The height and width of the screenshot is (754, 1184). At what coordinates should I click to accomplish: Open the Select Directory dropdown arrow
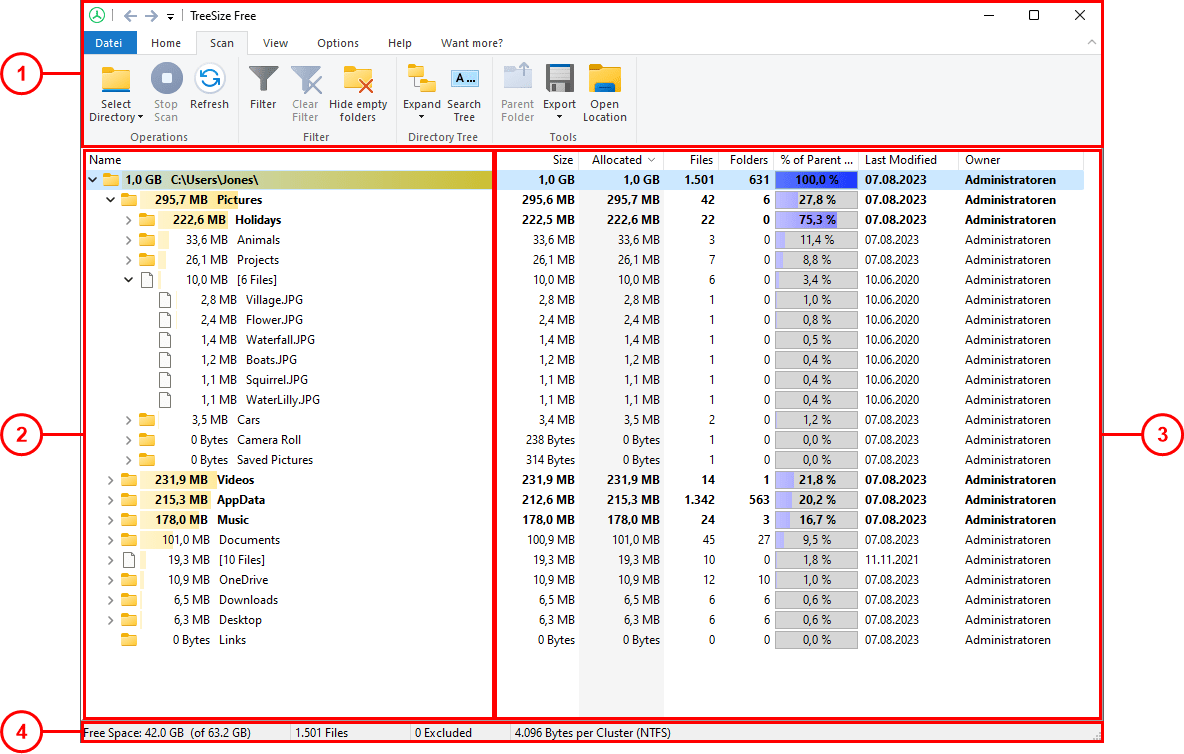[x=140, y=117]
